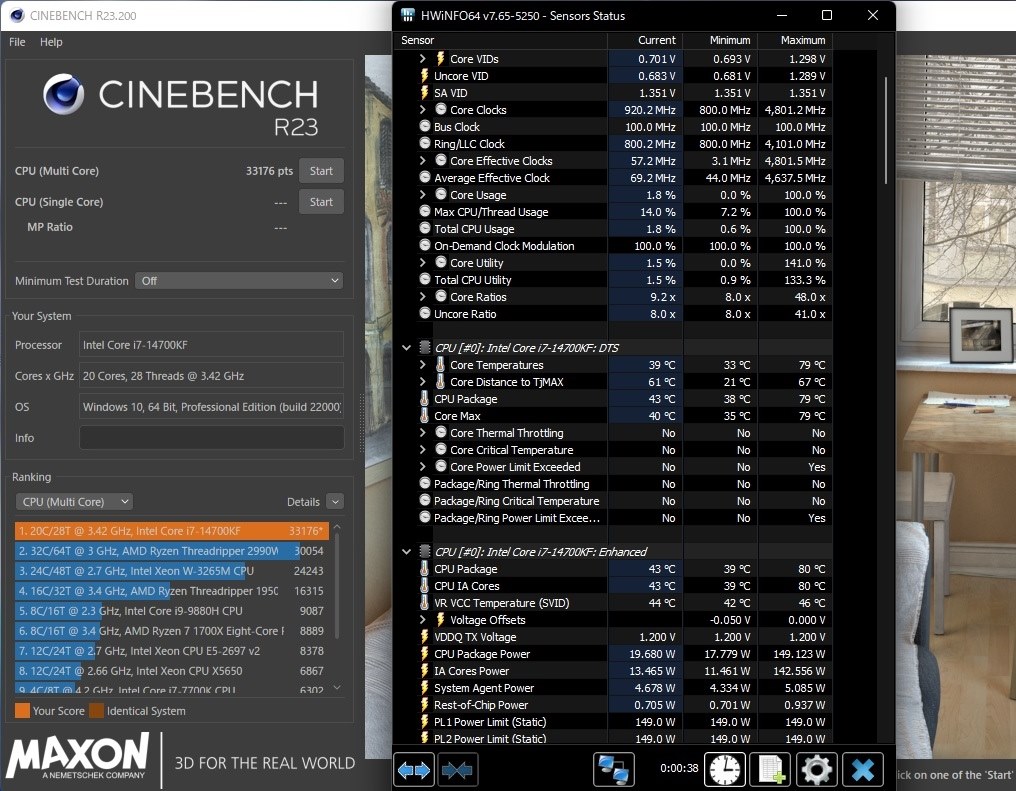Click the chip icon beside CPU DTS section header

pyautogui.click(x=425, y=348)
